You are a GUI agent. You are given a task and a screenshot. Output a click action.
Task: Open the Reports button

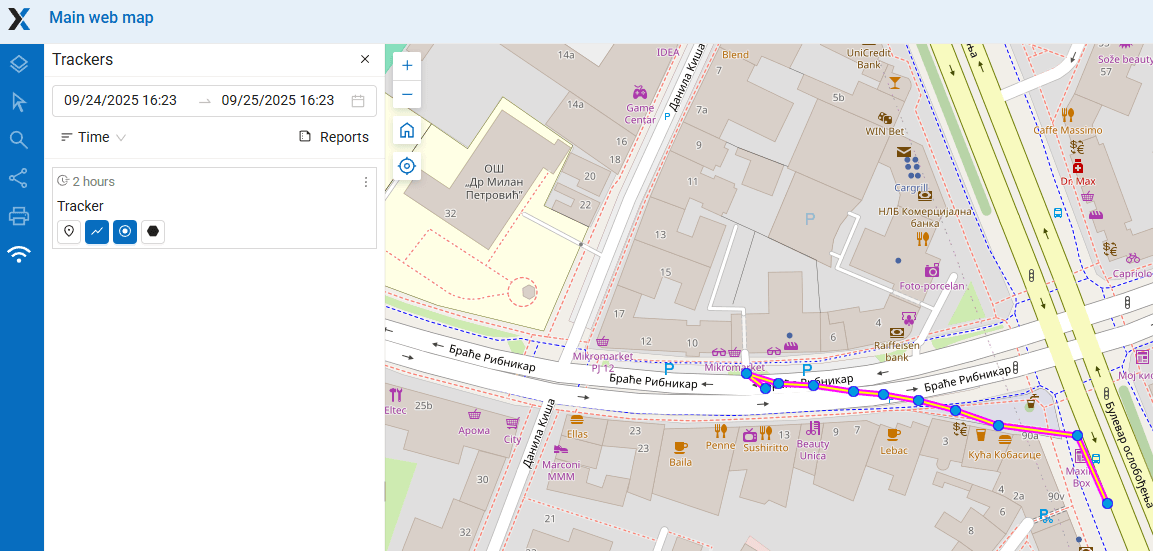pos(334,137)
